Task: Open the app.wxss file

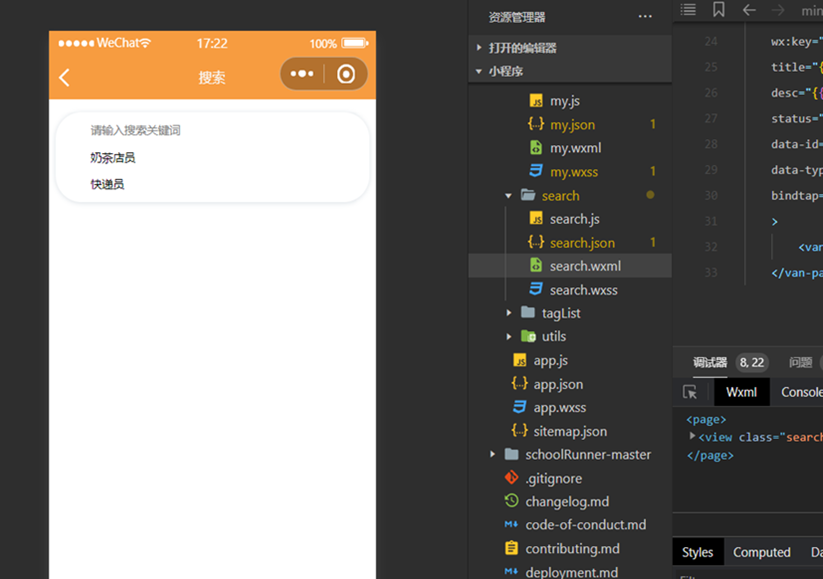Action: click(x=559, y=407)
